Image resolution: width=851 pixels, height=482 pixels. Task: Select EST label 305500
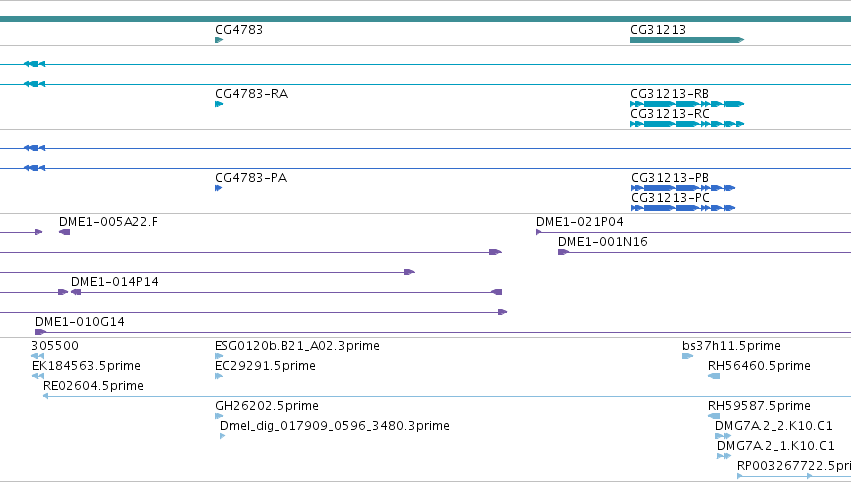tap(55, 346)
